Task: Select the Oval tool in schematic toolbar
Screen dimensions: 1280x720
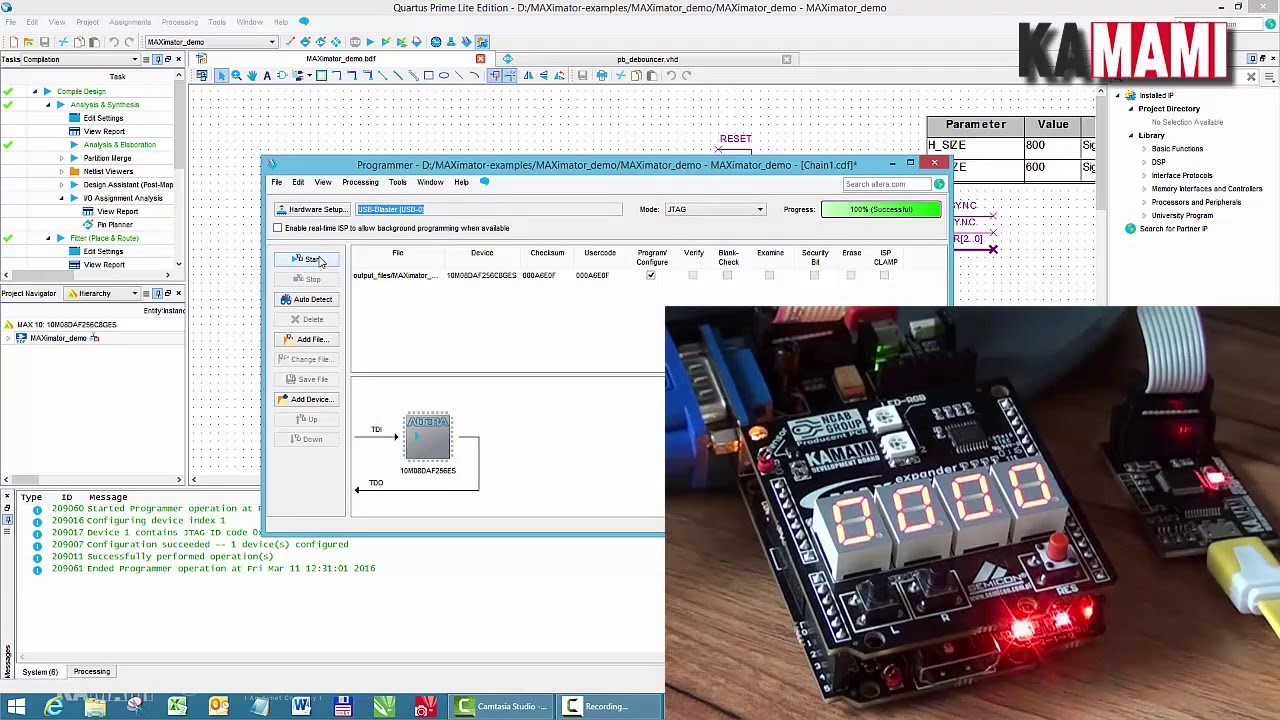Action: 444,76
